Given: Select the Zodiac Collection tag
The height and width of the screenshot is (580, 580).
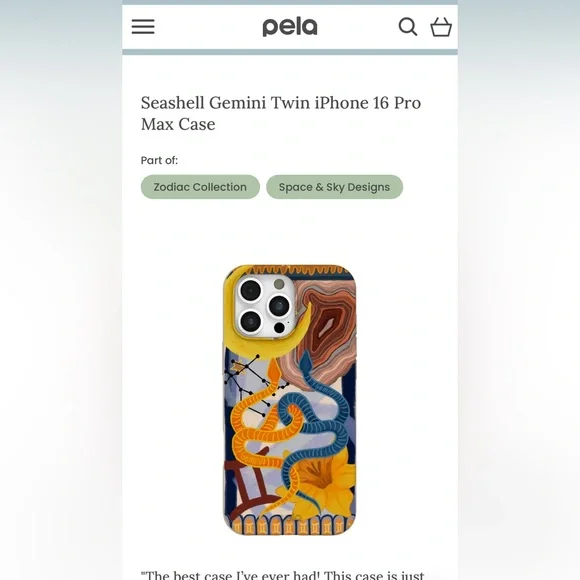Looking at the screenshot, I should [200, 187].
